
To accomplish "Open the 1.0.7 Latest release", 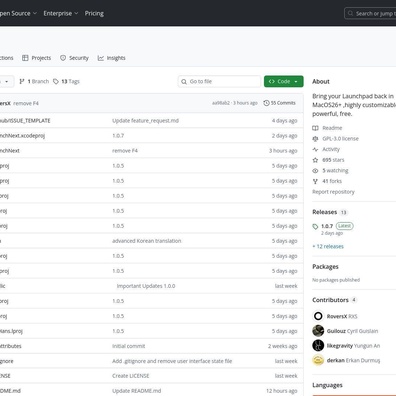I will click(337, 226).
